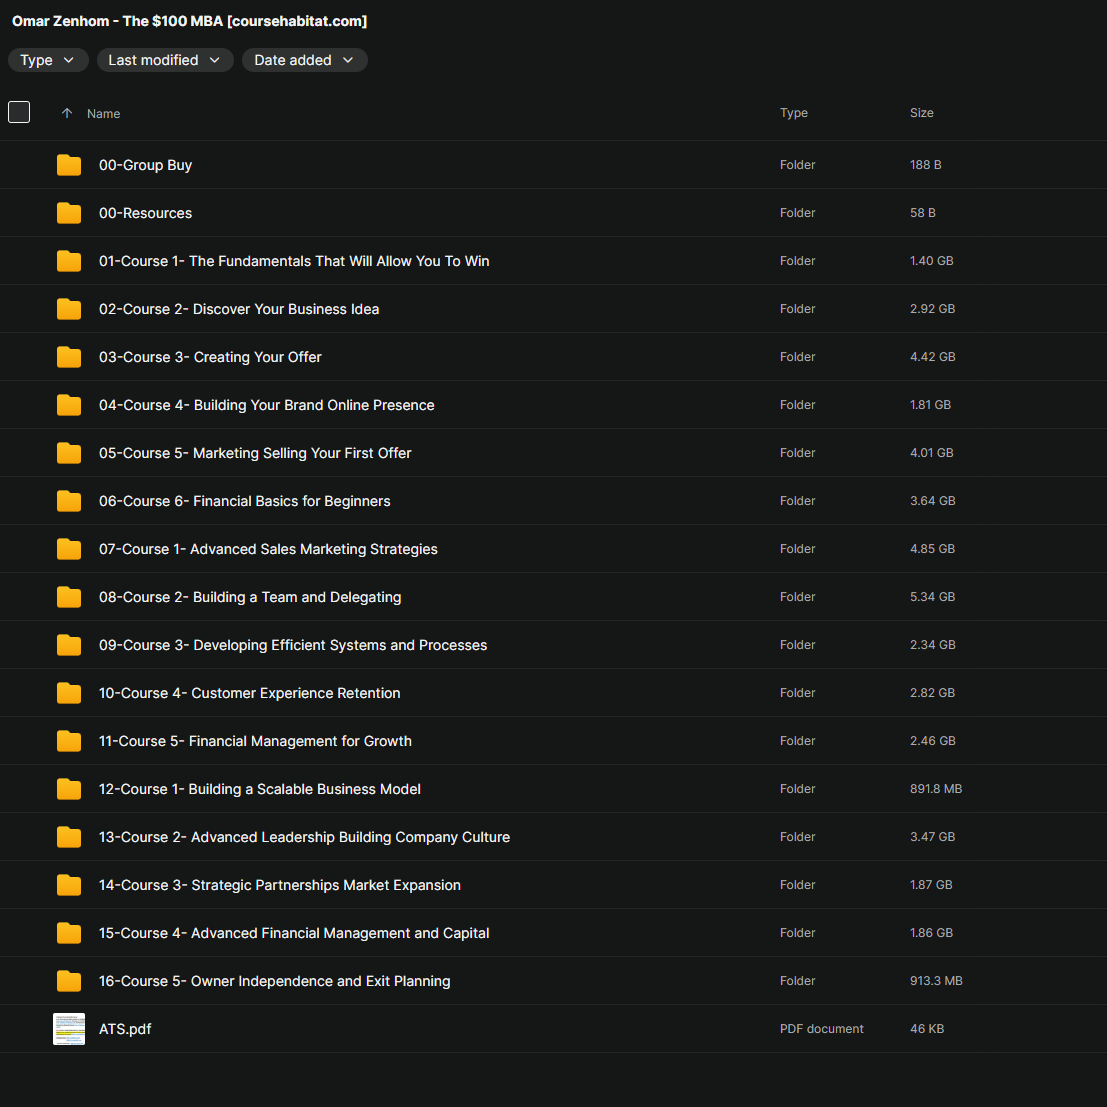Click folder icon for Owner Independence and Exit Planning
The width and height of the screenshot is (1107, 1107).
pyautogui.click(x=68, y=981)
